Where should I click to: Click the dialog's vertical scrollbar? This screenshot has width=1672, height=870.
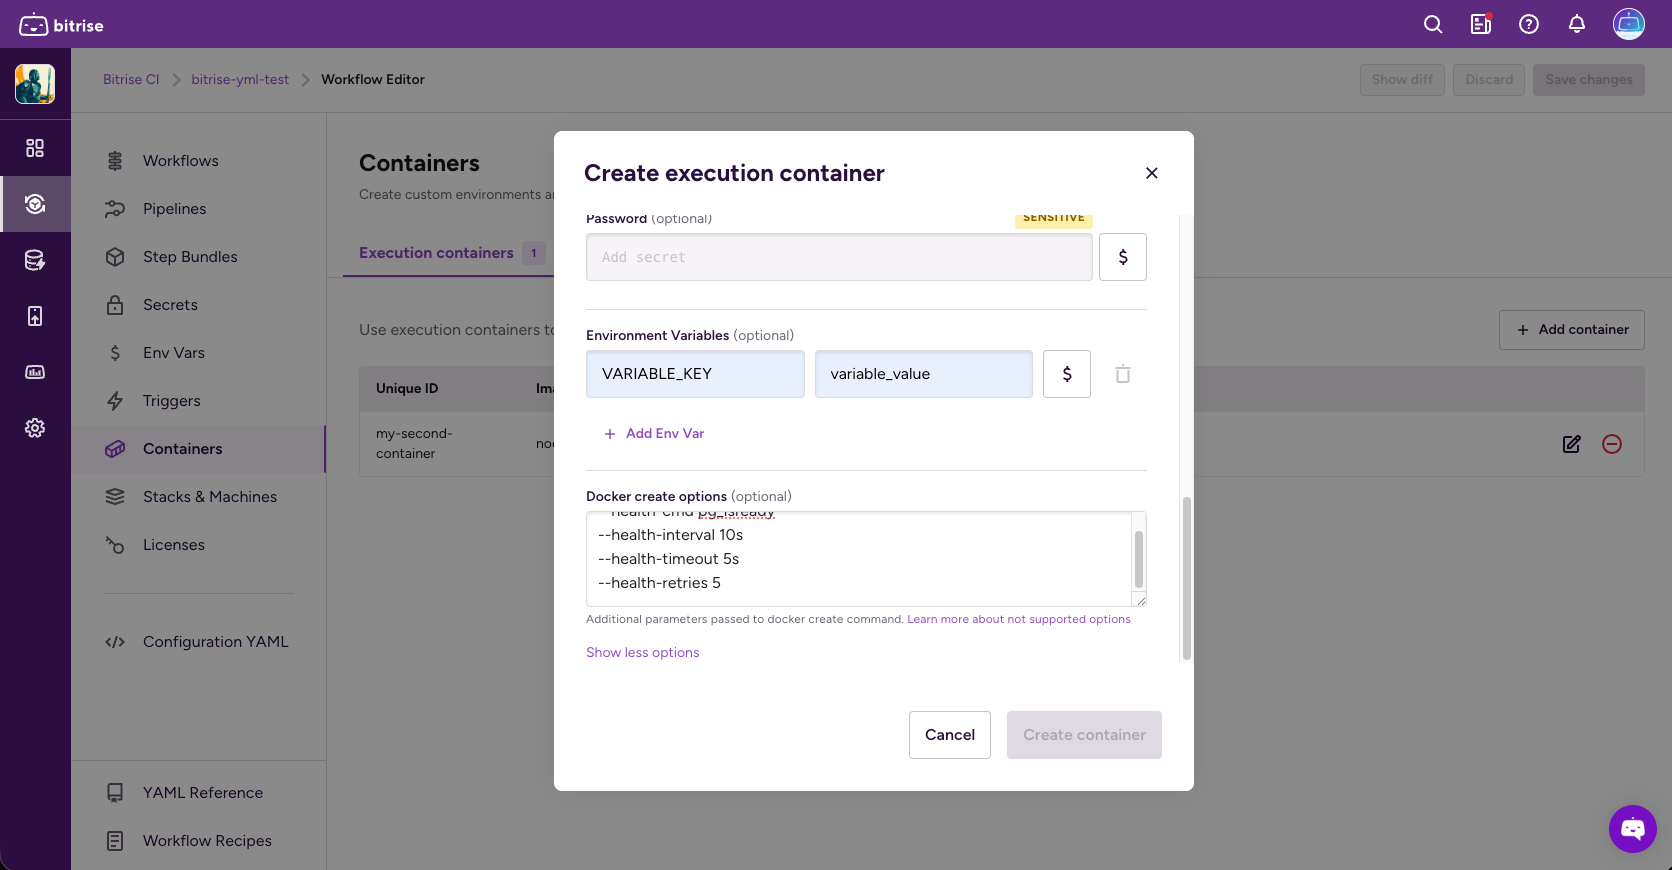[x=1187, y=578]
